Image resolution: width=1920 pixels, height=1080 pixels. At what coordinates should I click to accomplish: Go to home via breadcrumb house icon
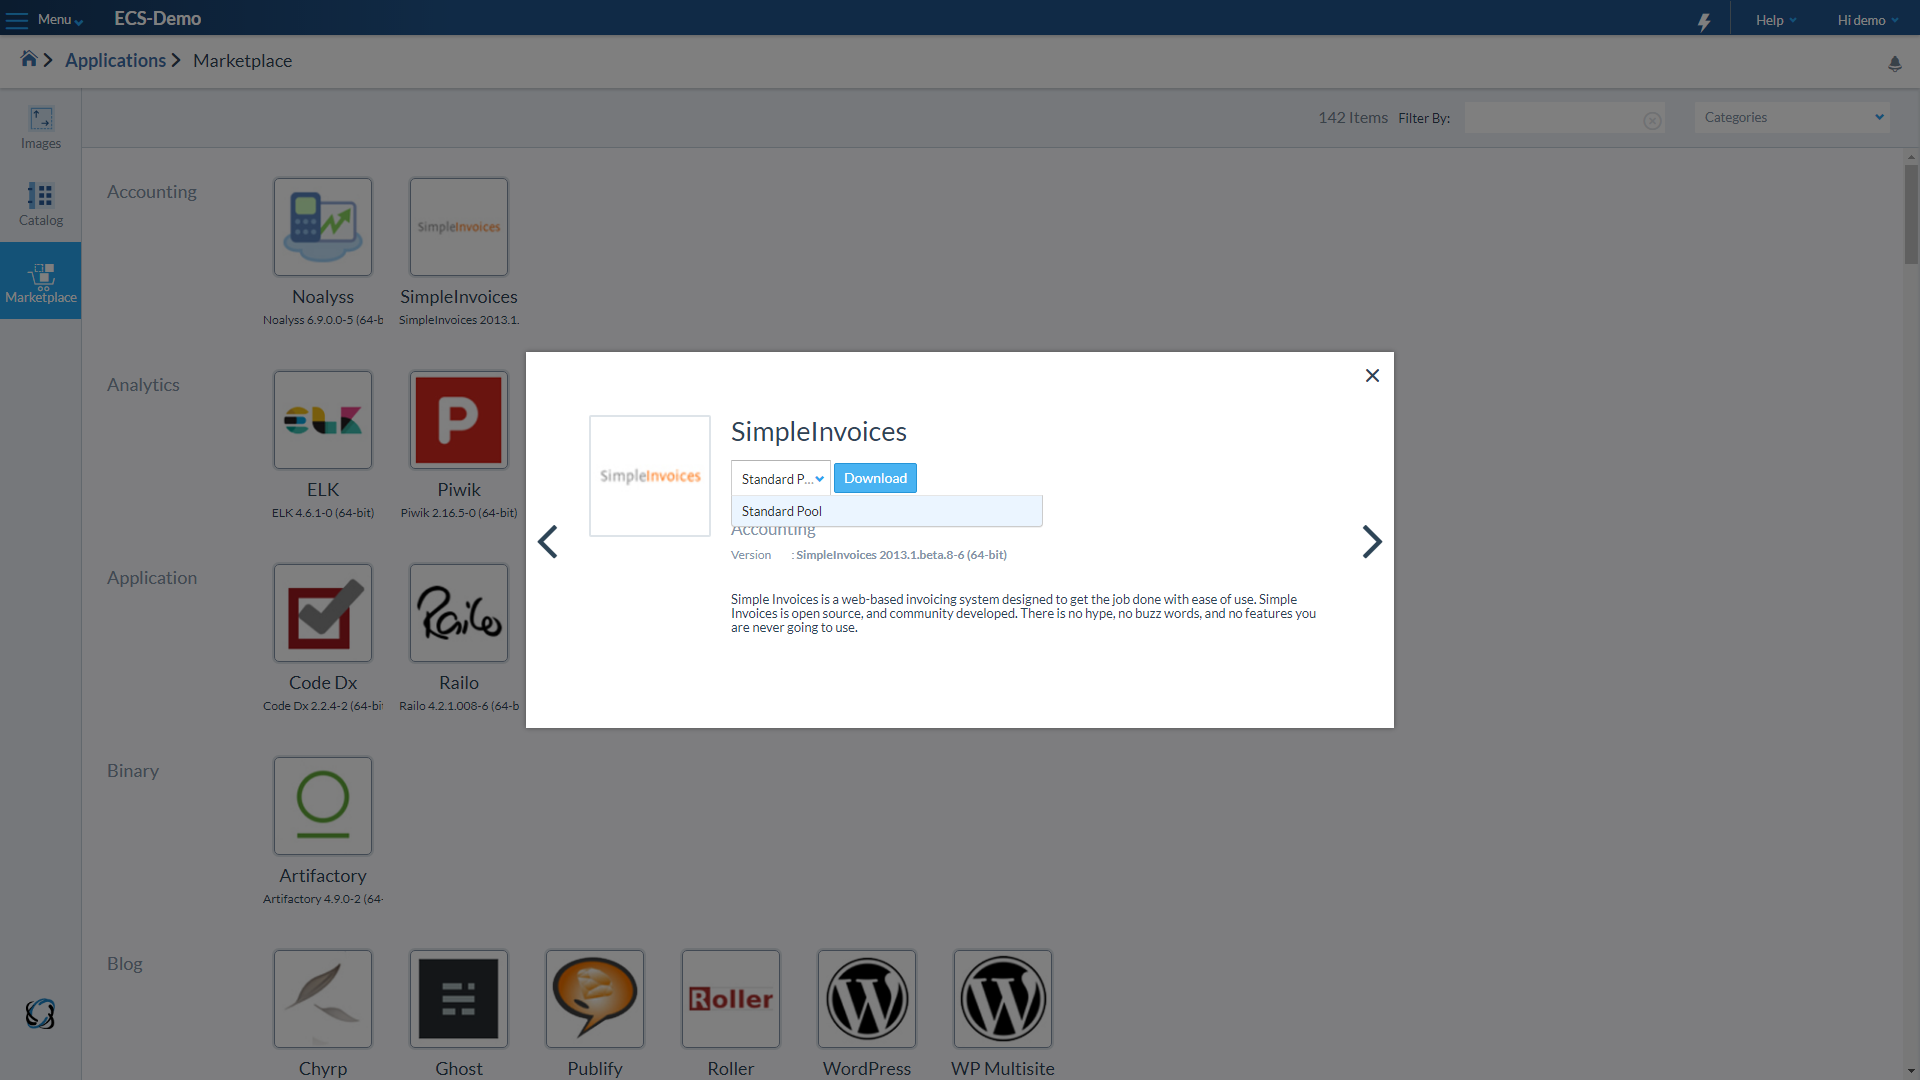coord(29,59)
